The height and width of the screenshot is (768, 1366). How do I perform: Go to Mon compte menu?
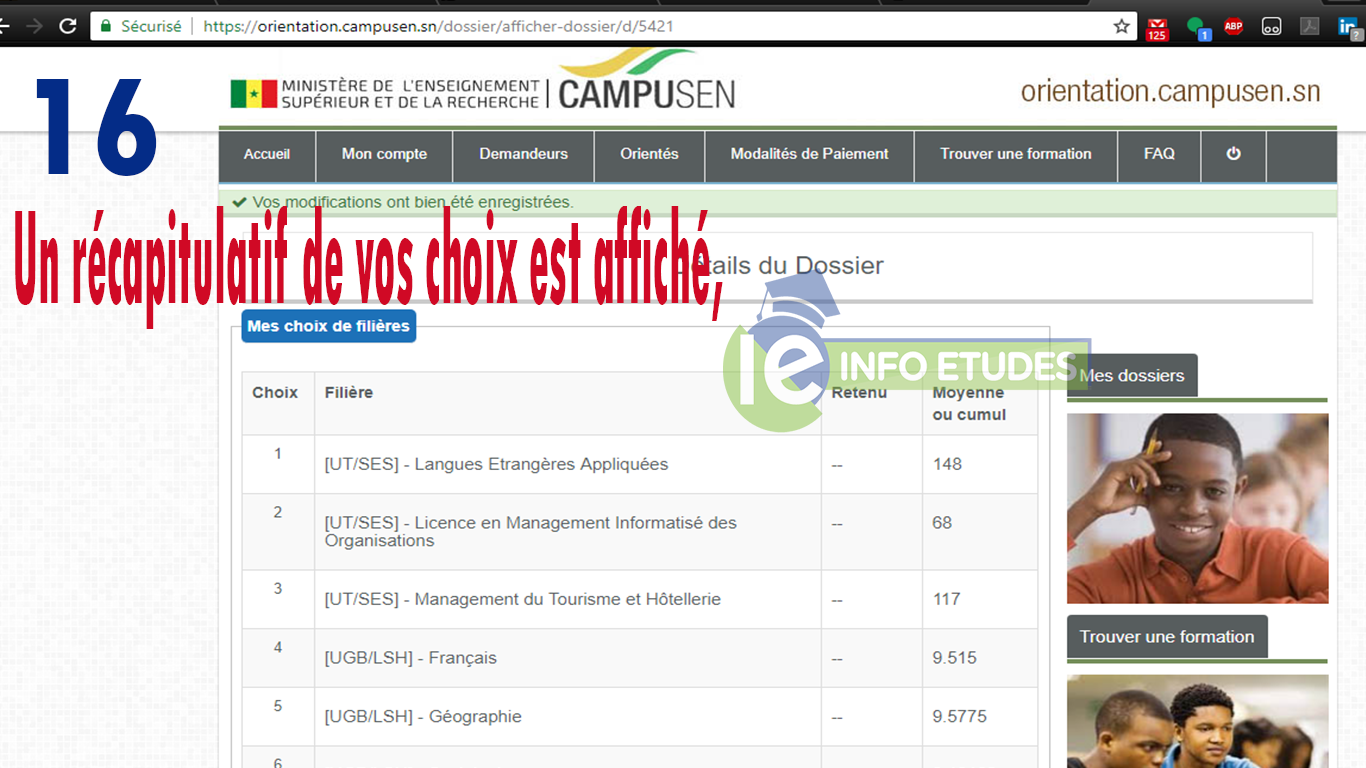click(x=384, y=154)
